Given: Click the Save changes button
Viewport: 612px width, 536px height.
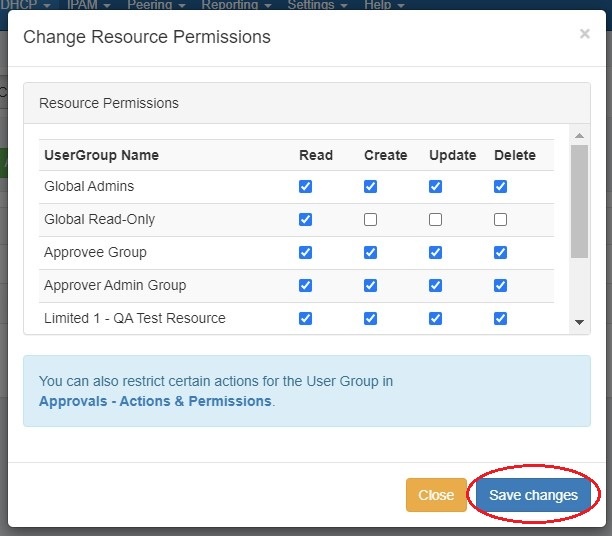Looking at the screenshot, I should point(533,495).
